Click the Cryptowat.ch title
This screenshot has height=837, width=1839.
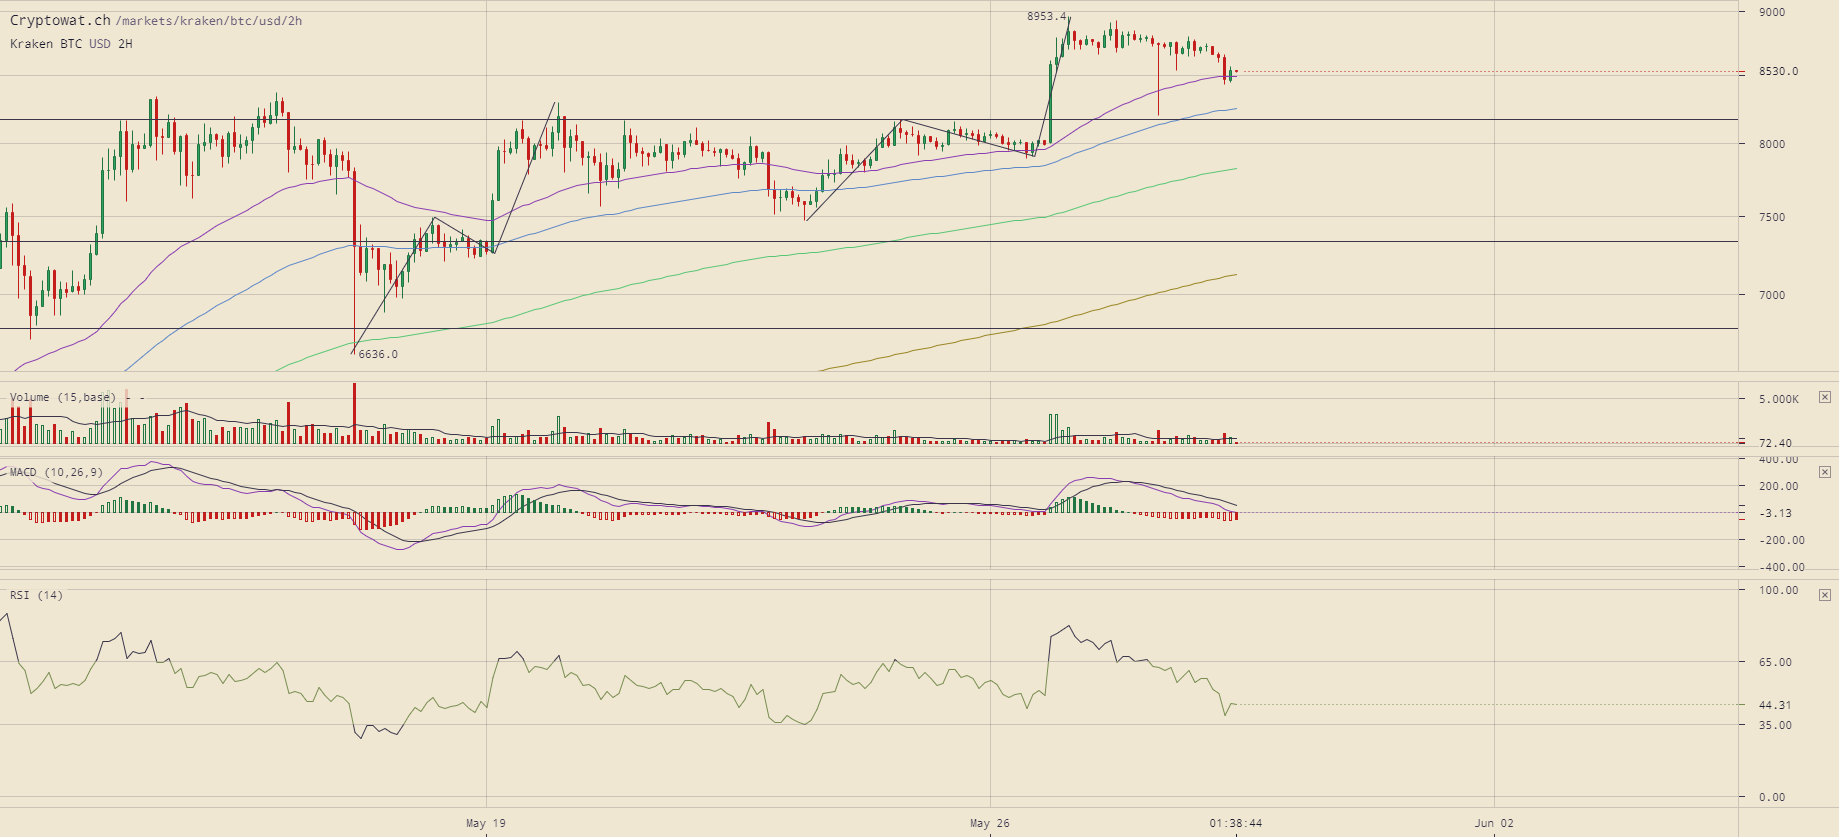click(60, 20)
